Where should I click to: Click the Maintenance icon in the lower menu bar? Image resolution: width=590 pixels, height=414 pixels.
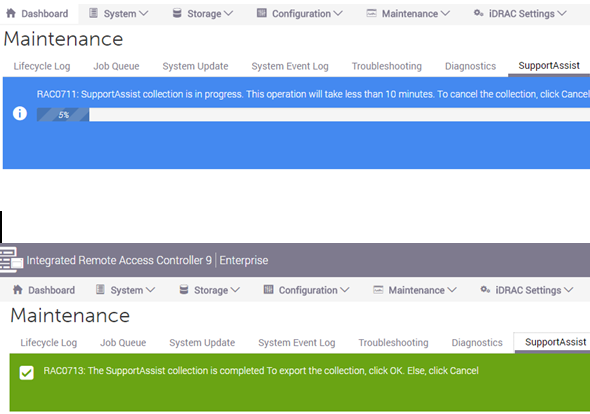[378, 290]
